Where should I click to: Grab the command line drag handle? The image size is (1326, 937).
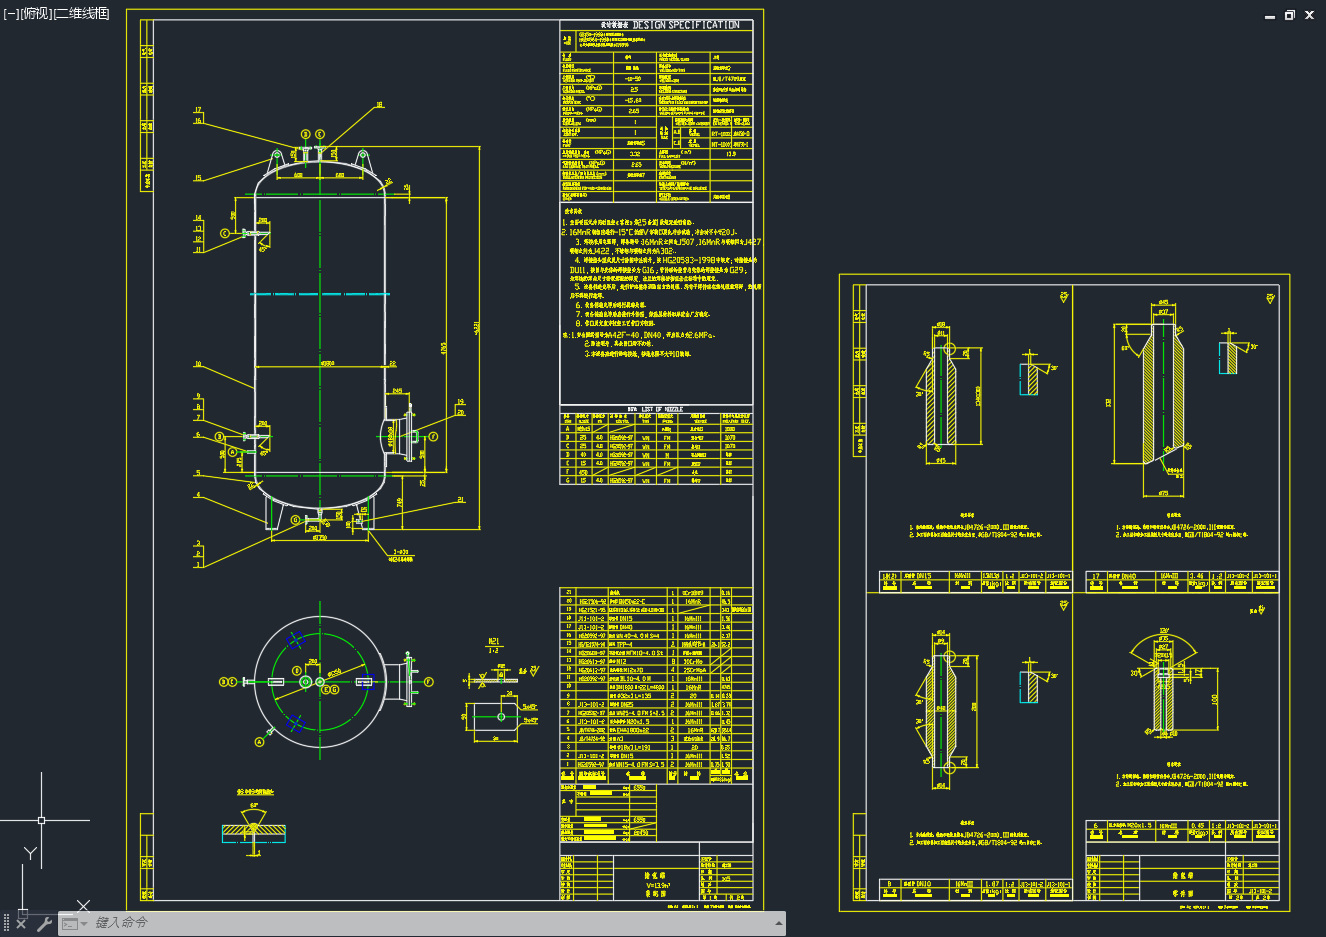coord(6,923)
